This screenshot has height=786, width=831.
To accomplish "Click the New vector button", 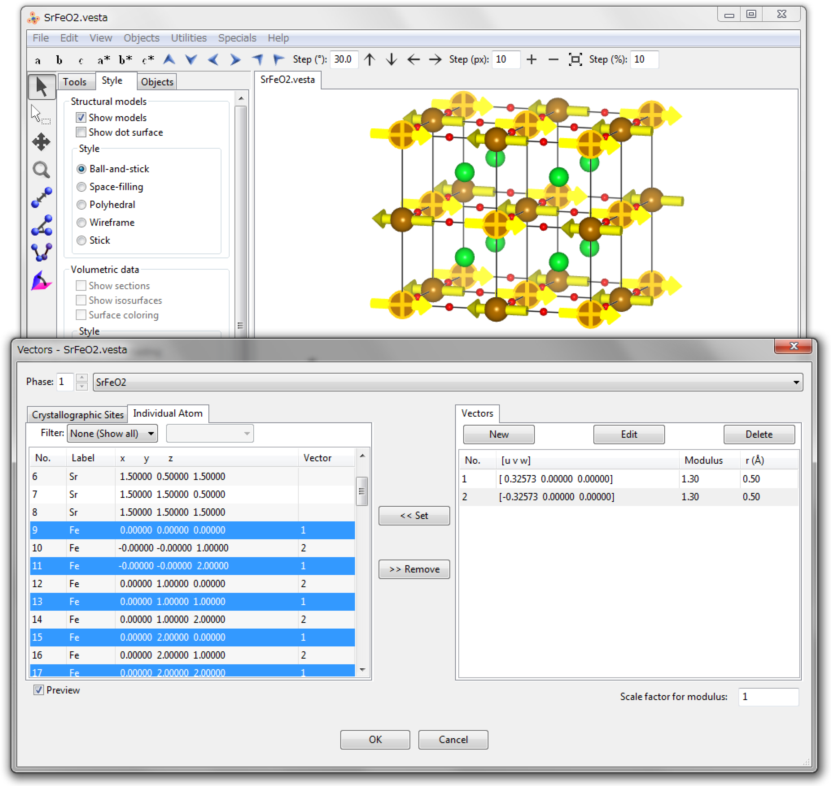I will click(499, 435).
